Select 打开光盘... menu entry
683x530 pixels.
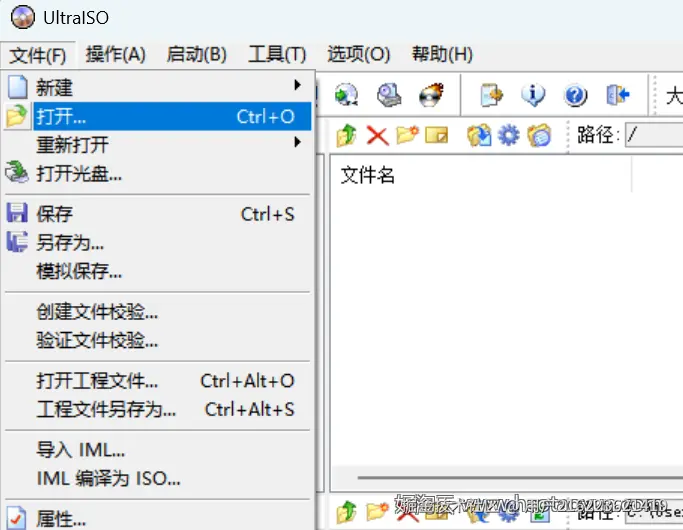point(157,173)
